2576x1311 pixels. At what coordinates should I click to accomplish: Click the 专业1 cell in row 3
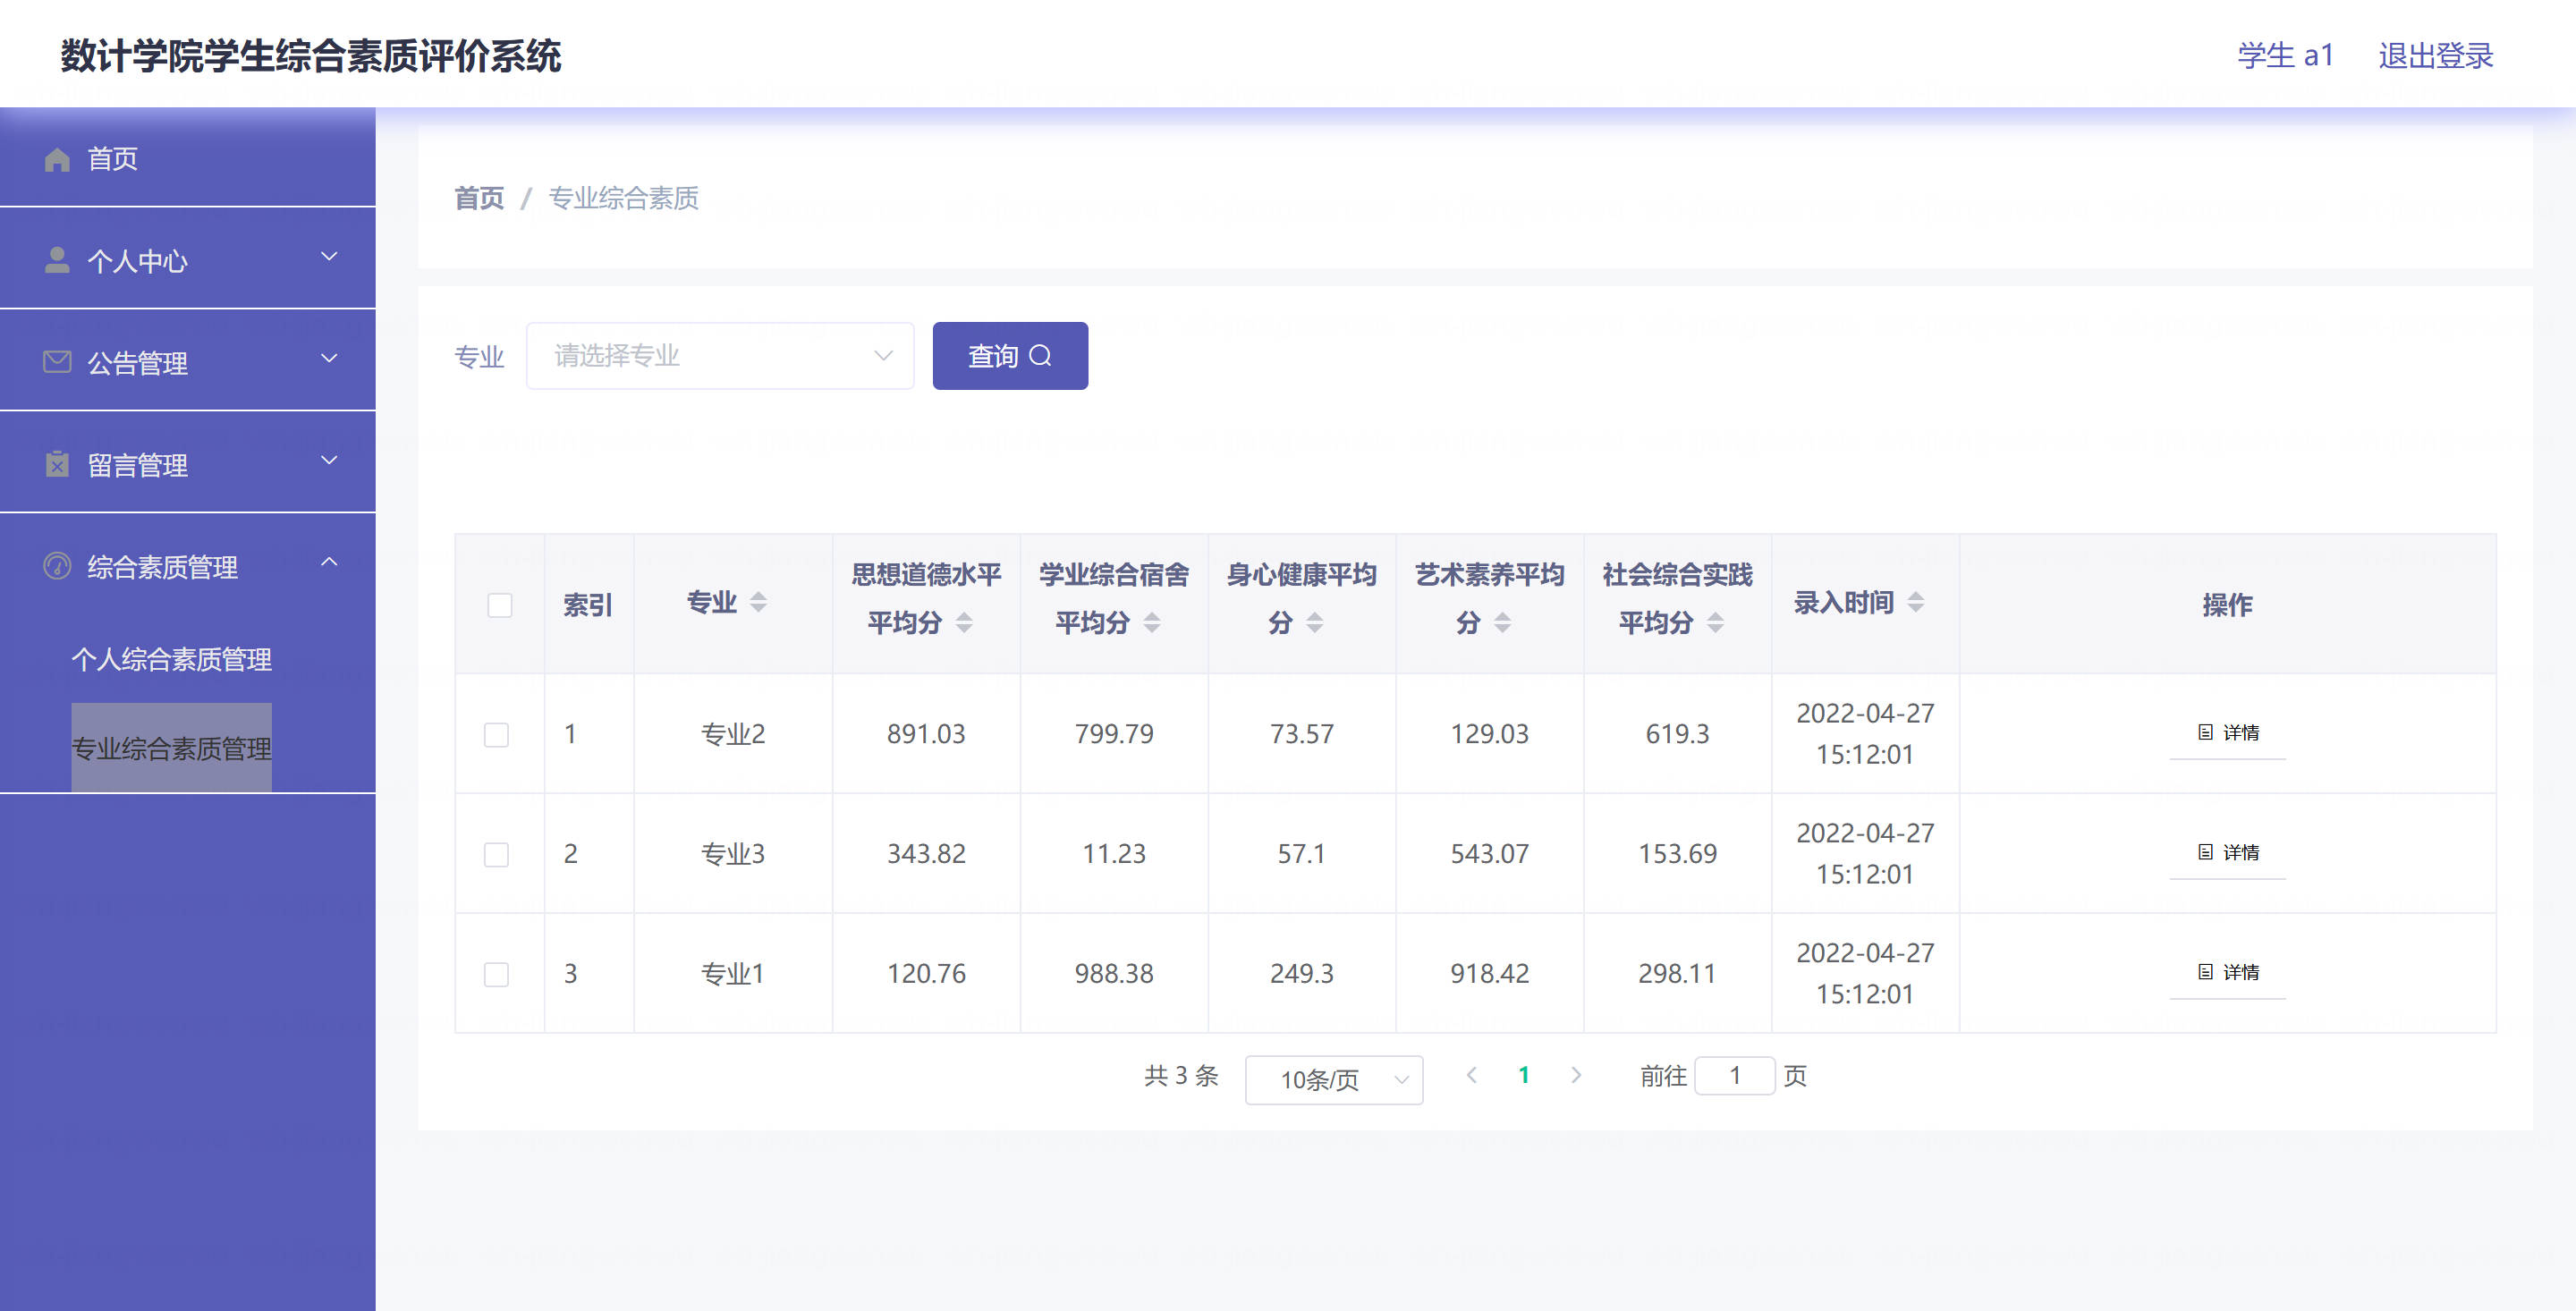coord(733,974)
